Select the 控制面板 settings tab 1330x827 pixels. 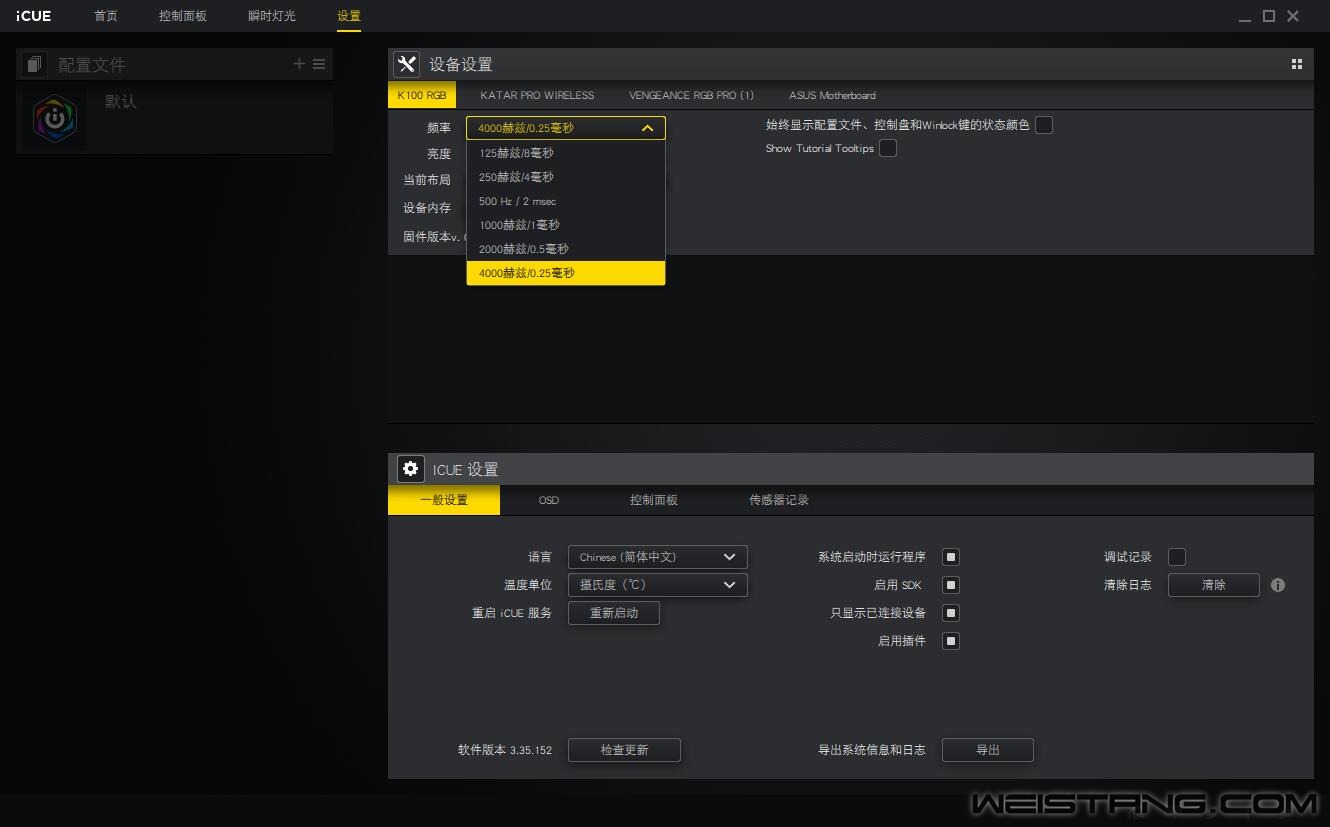coord(654,500)
